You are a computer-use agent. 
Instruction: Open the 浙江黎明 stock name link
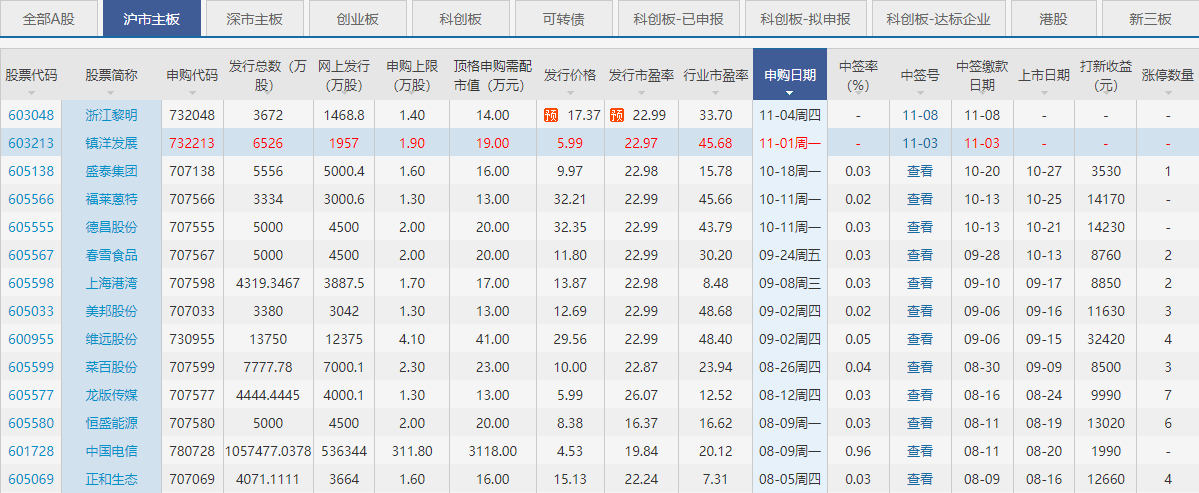click(112, 115)
